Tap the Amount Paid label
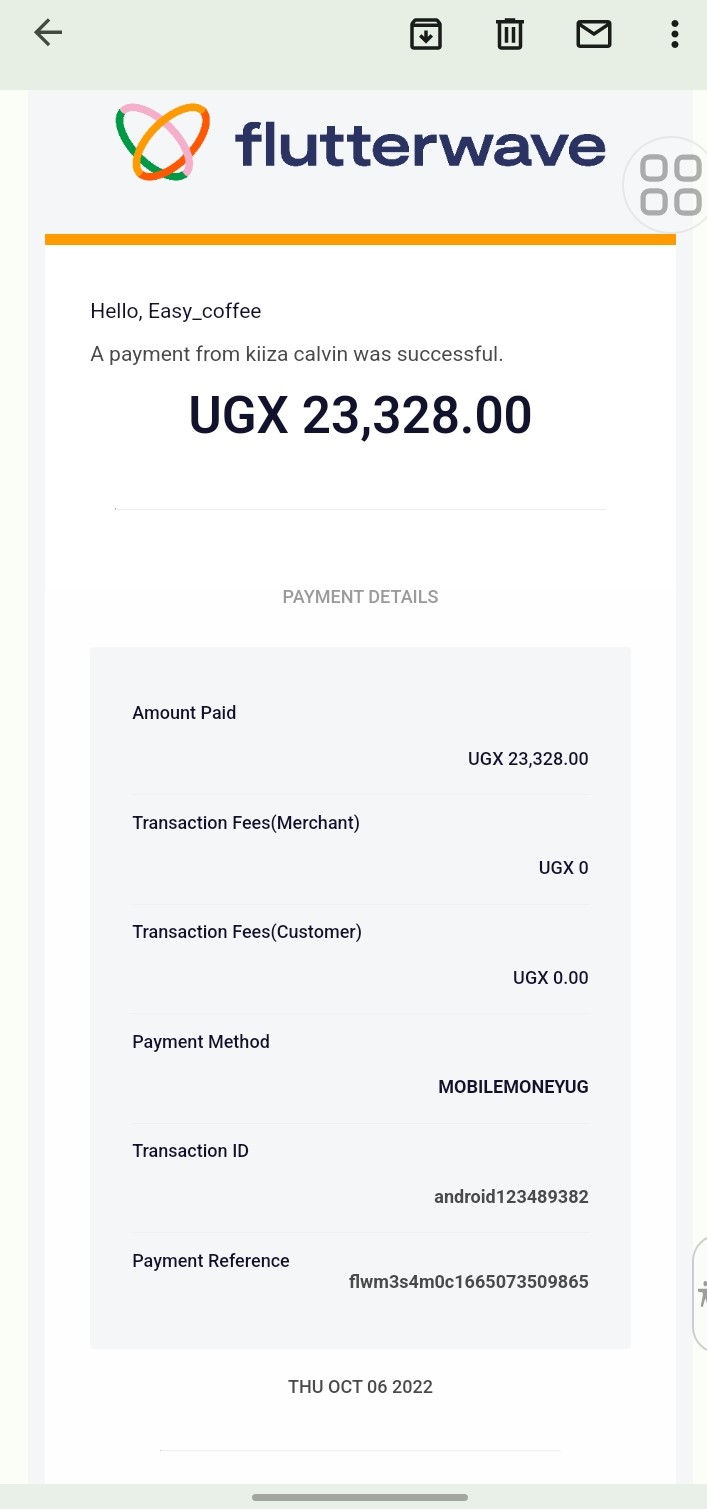Image resolution: width=707 pixels, height=1509 pixels. click(x=184, y=713)
